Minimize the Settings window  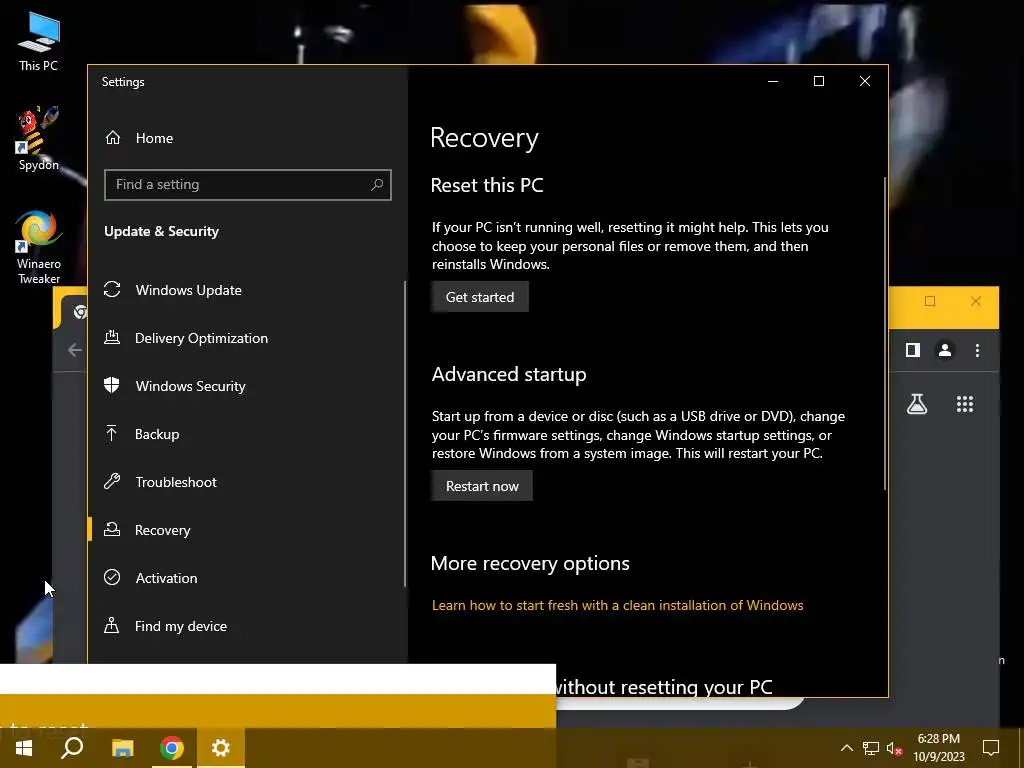coord(773,81)
